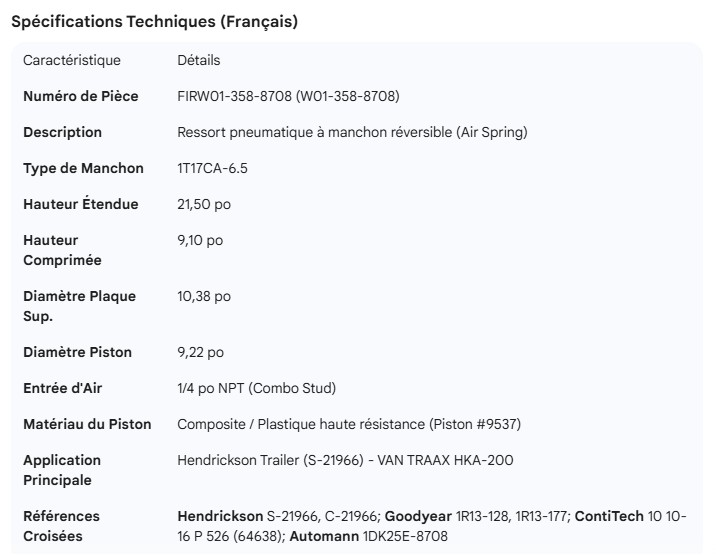Click the Description row label
The height and width of the screenshot is (555, 716).
tap(62, 132)
